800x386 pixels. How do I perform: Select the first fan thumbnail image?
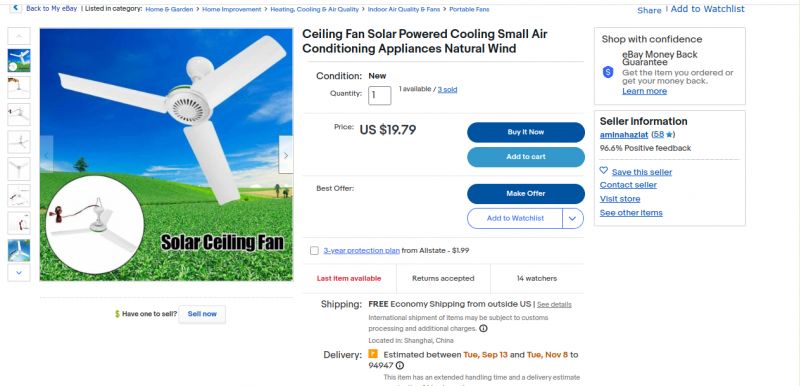point(19,60)
